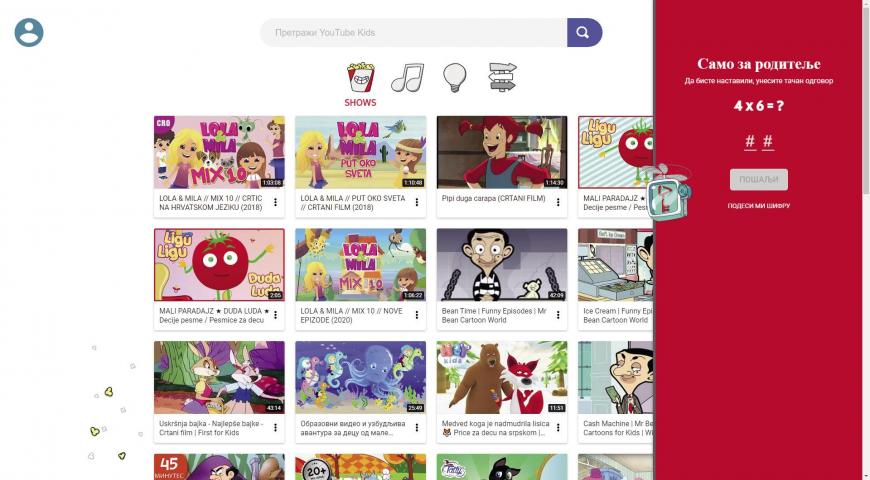Play Bean Time Funny Episodes thumbnail
Screen dimensions: 870x480
[x=502, y=265]
